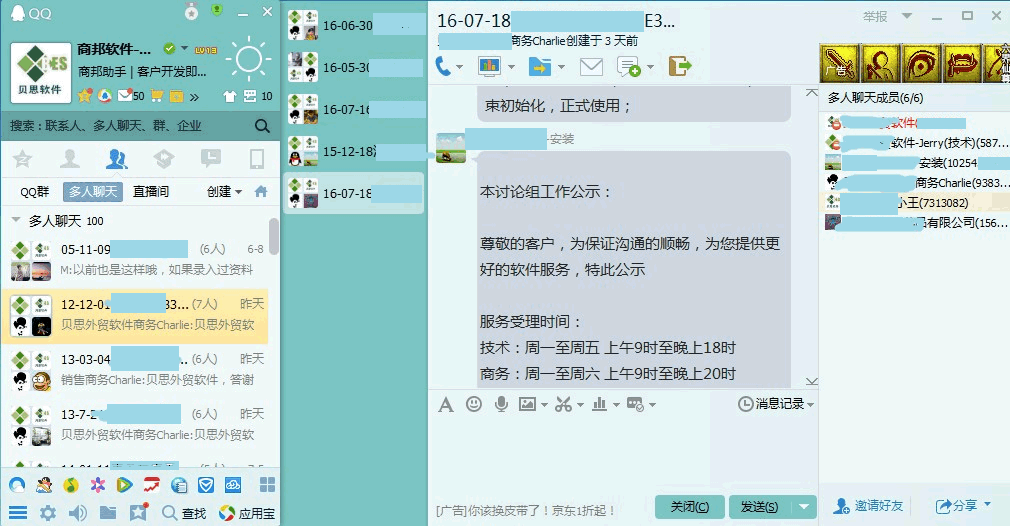Screen dimensions: 1010x526
Task: Open 消息记录 dropdown
Action: 776,404
